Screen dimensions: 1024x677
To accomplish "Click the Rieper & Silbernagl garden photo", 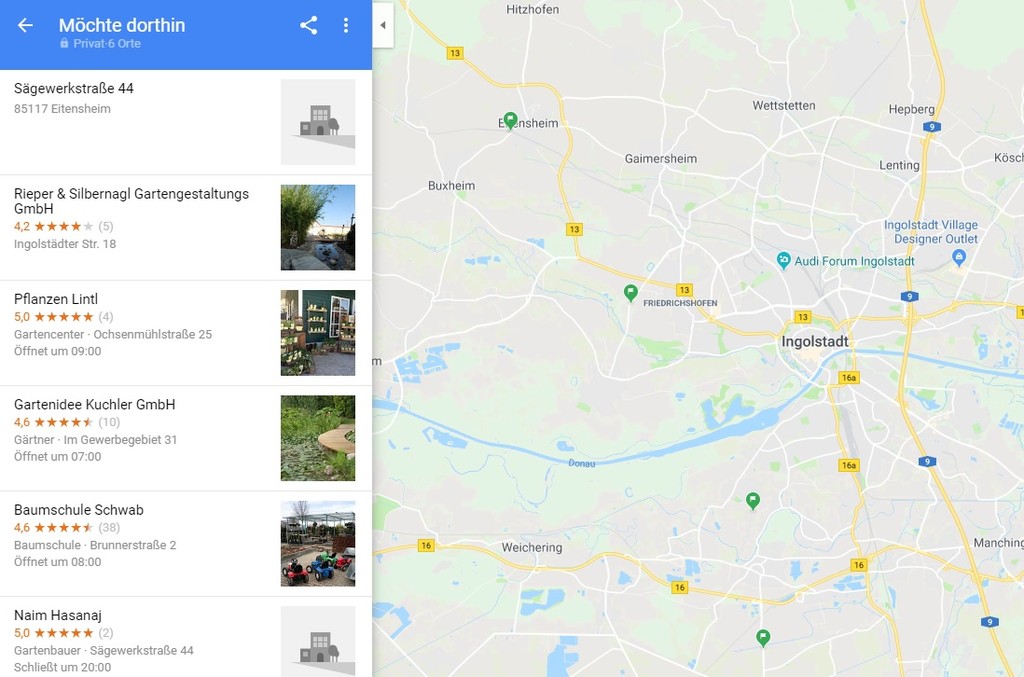I will click(x=318, y=227).
